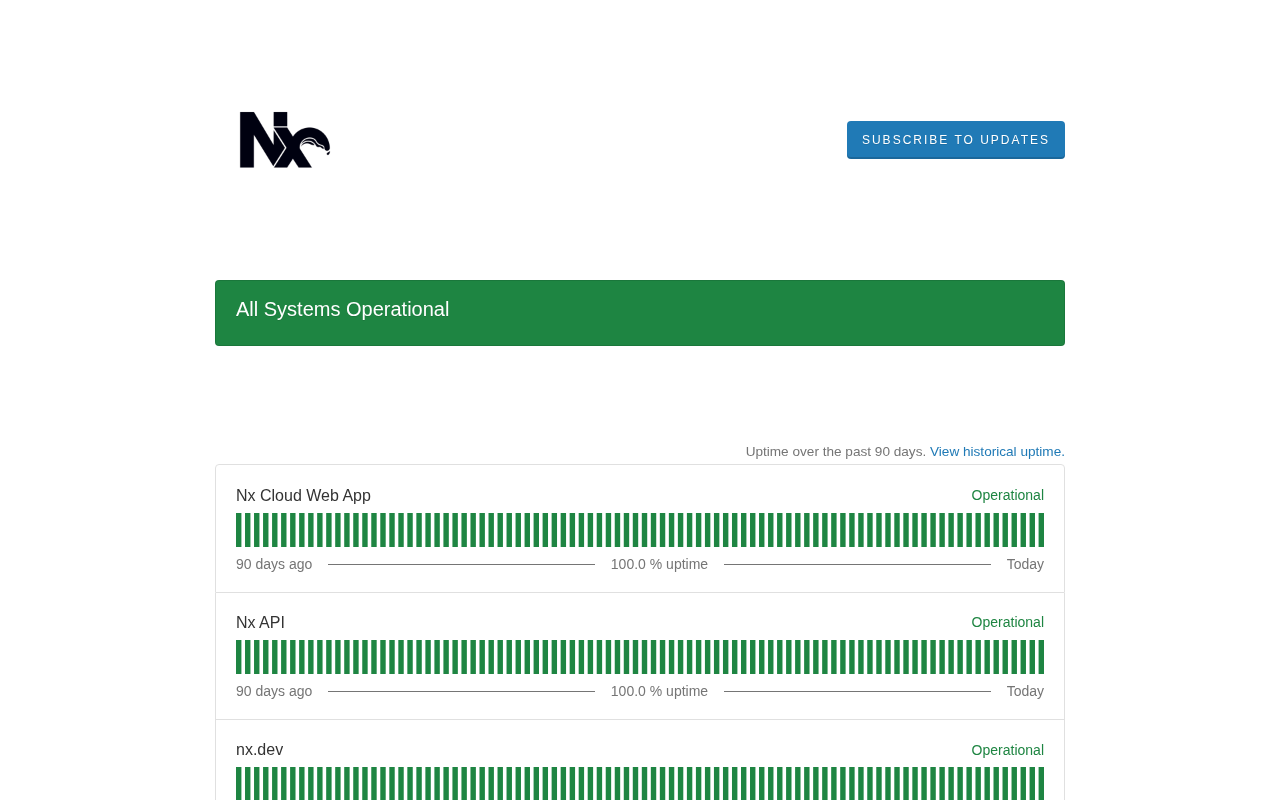Click the first uptime bar of nx.dev
The height and width of the screenshot is (800, 1280).
(238, 784)
